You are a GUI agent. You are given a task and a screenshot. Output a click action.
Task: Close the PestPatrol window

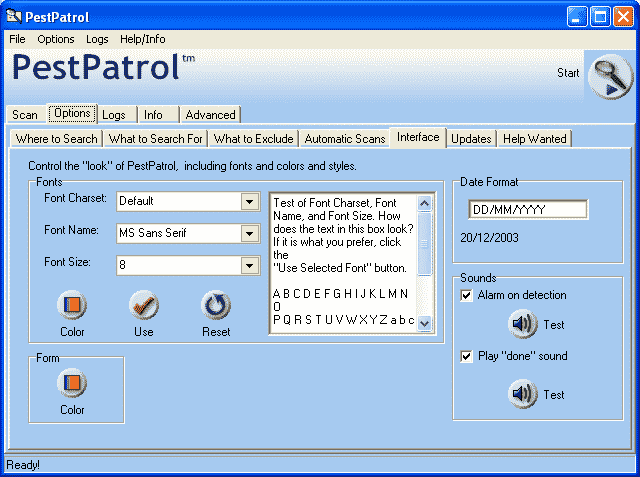[x=623, y=17]
